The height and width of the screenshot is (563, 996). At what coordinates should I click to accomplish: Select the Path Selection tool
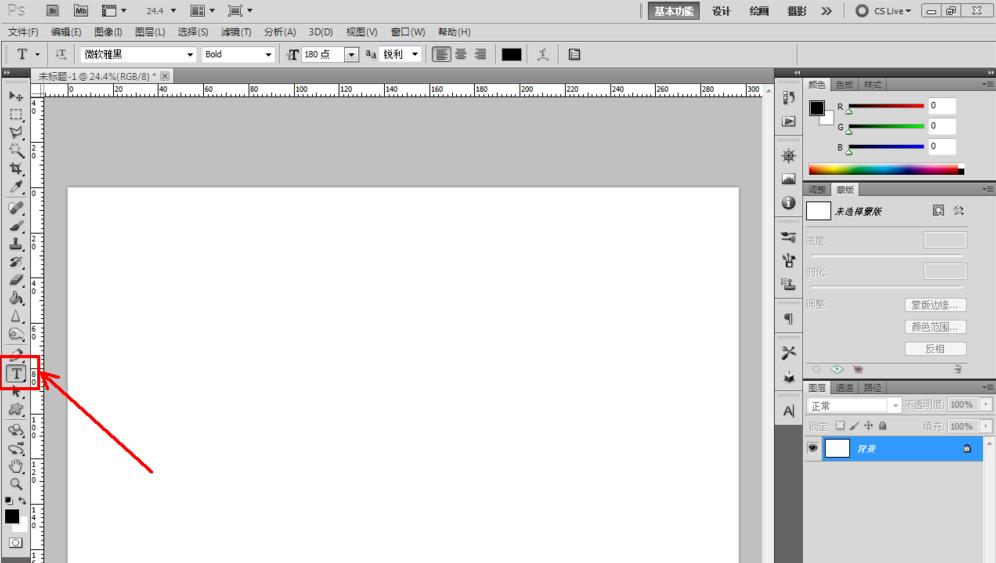point(16,392)
